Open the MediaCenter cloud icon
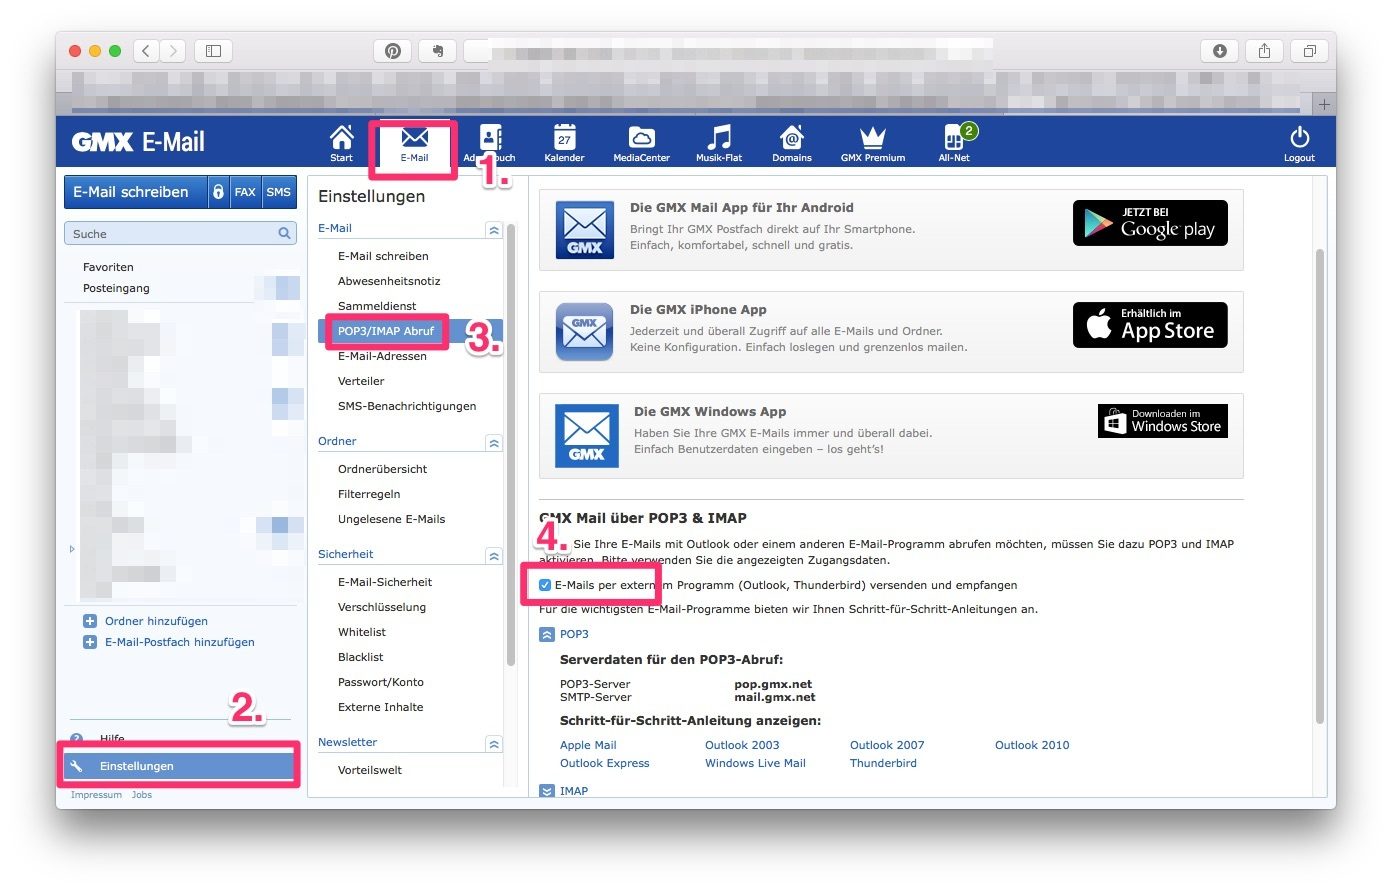1392x889 pixels. tap(641, 142)
